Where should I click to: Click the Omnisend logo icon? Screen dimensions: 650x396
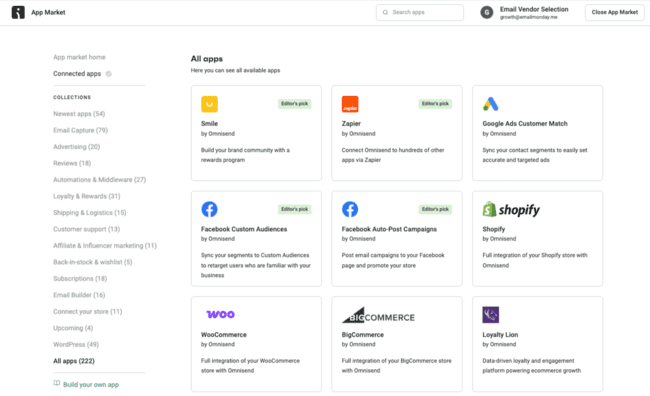pyautogui.click(x=18, y=12)
